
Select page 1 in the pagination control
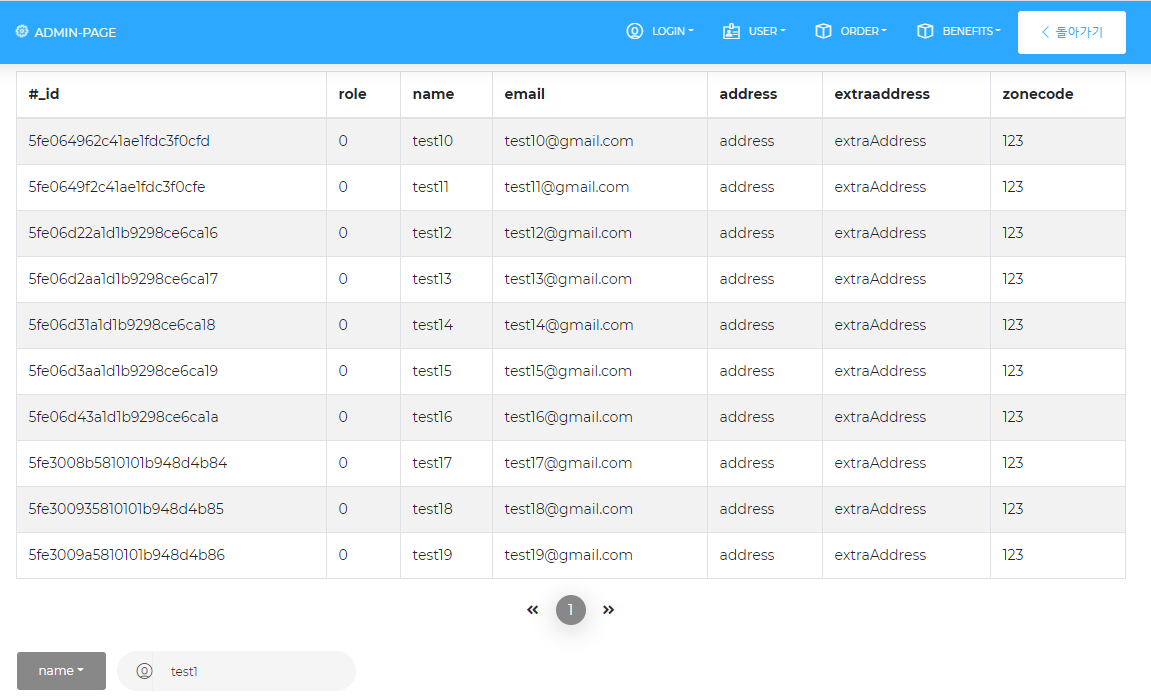[x=571, y=609]
